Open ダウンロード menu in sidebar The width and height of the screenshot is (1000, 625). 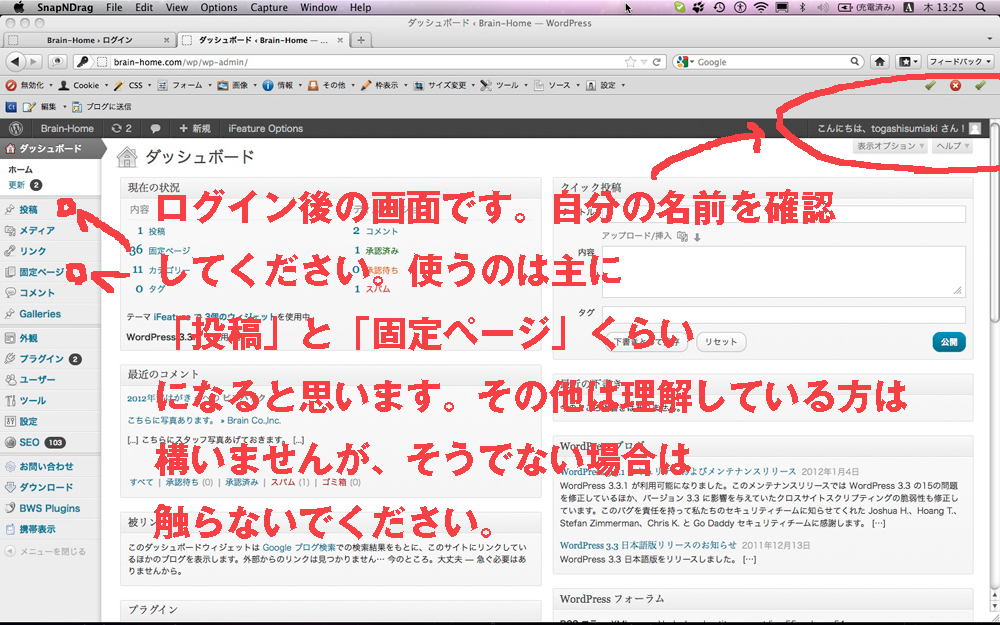[x=46, y=487]
